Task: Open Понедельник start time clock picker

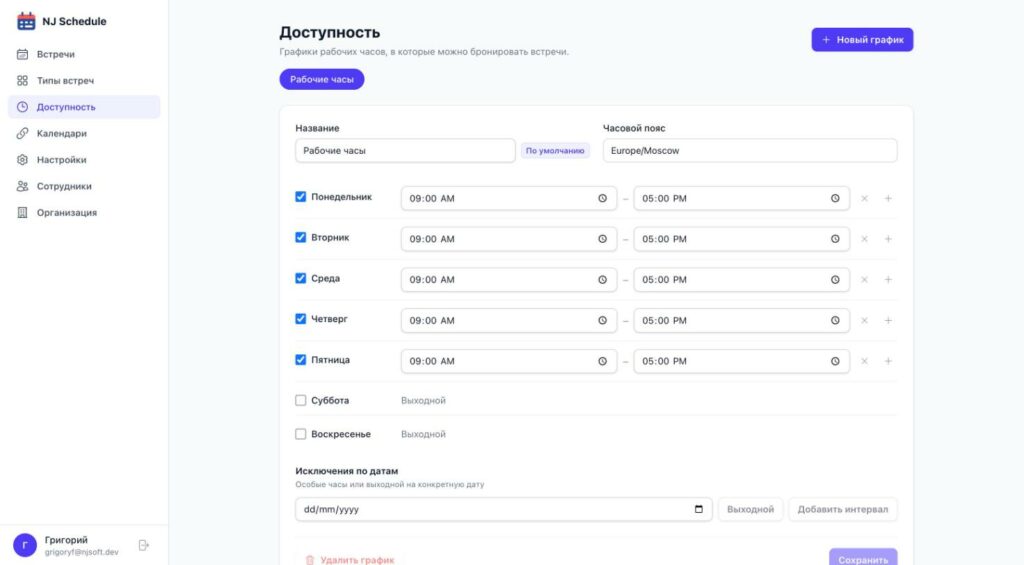Action: coord(602,199)
